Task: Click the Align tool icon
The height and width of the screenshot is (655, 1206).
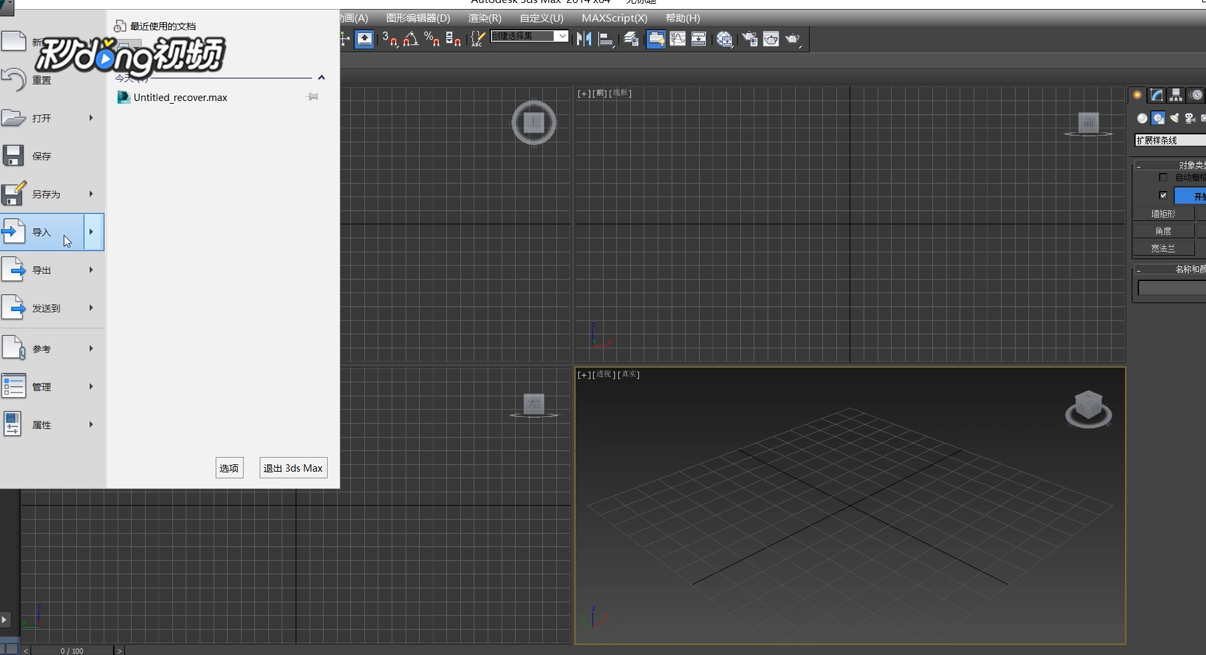Action: (606, 39)
